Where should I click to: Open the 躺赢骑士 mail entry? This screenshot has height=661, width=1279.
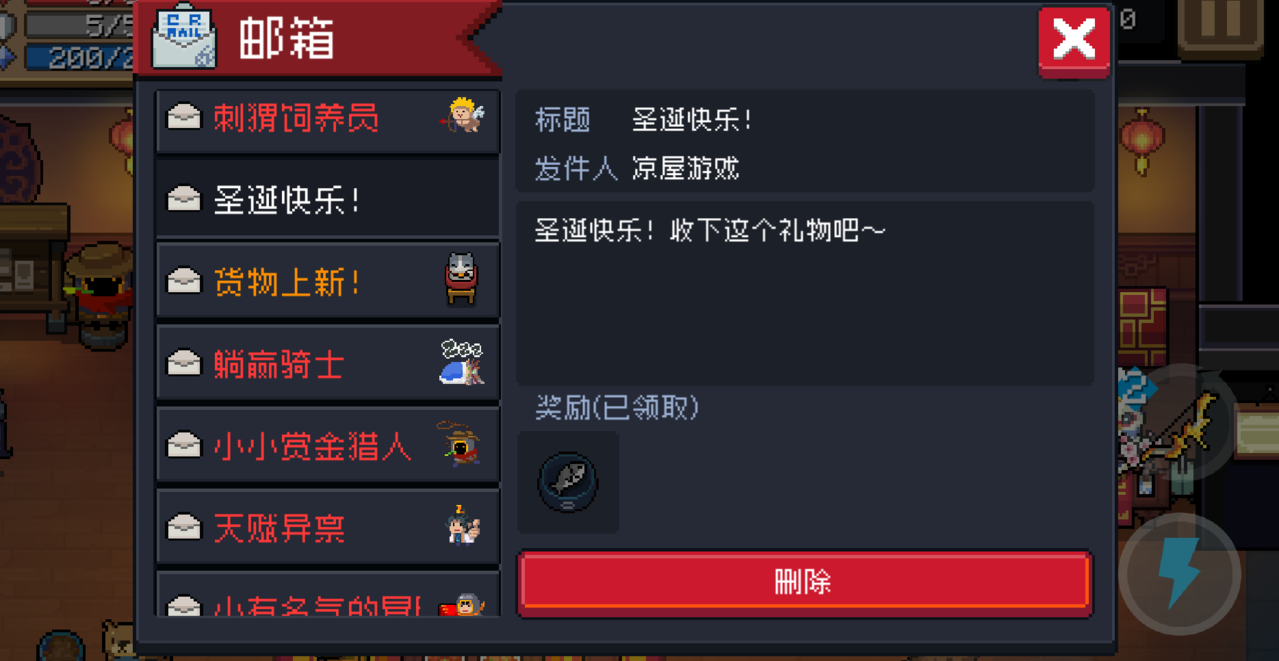[x=328, y=363]
